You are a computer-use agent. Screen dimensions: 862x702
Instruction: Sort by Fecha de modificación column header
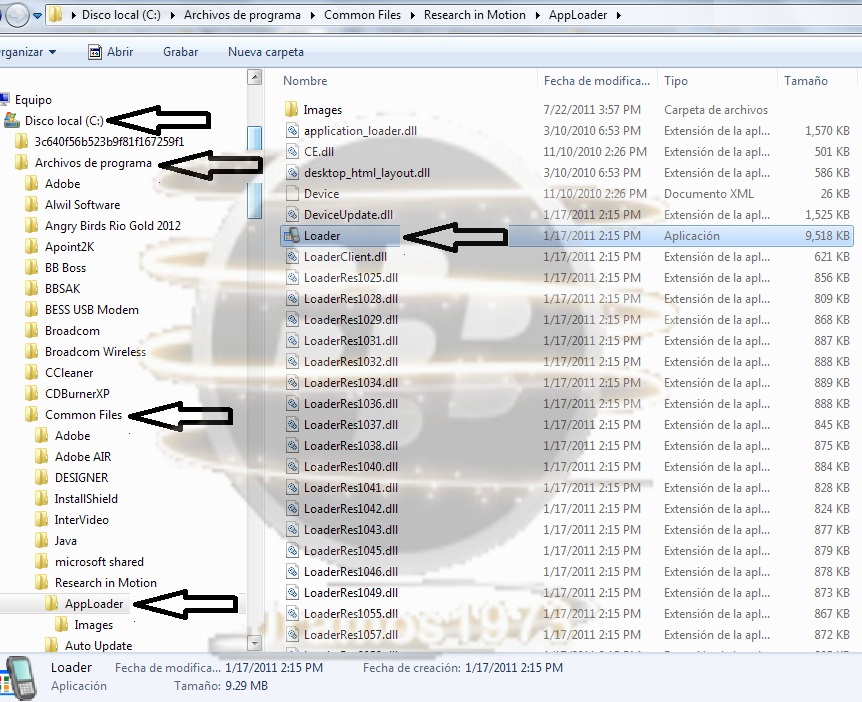coord(596,81)
